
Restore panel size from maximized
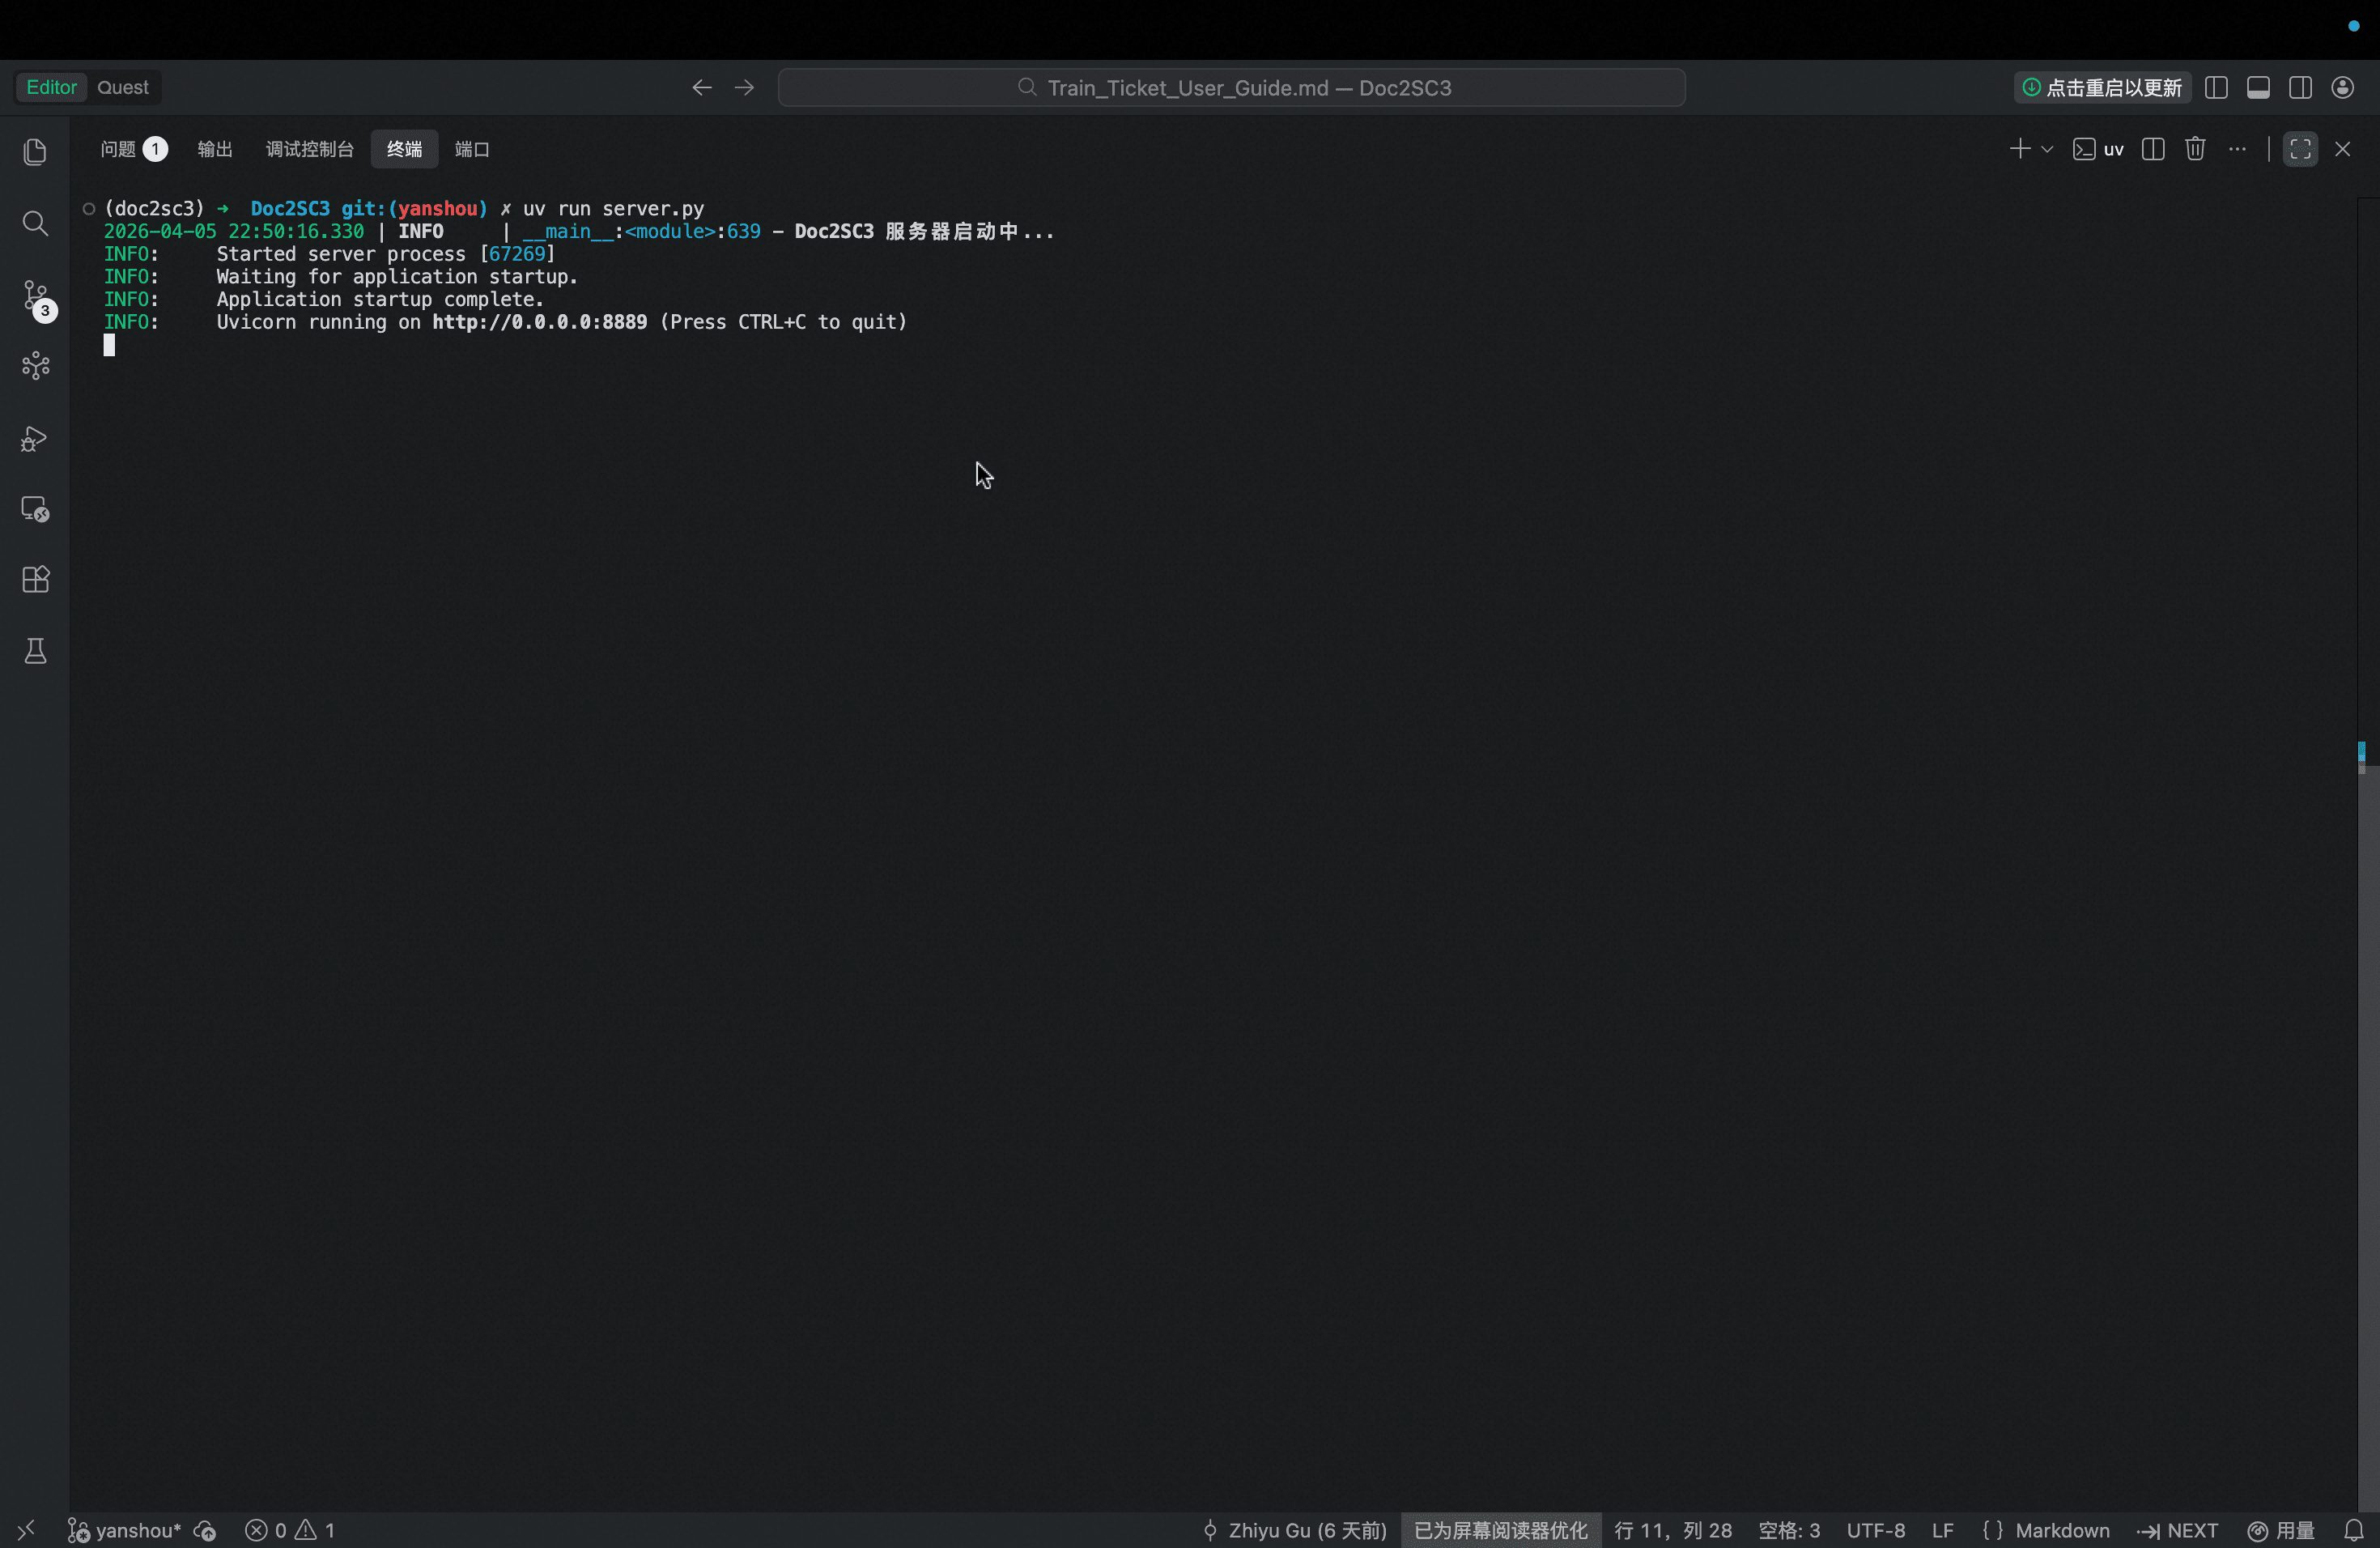tap(2300, 149)
